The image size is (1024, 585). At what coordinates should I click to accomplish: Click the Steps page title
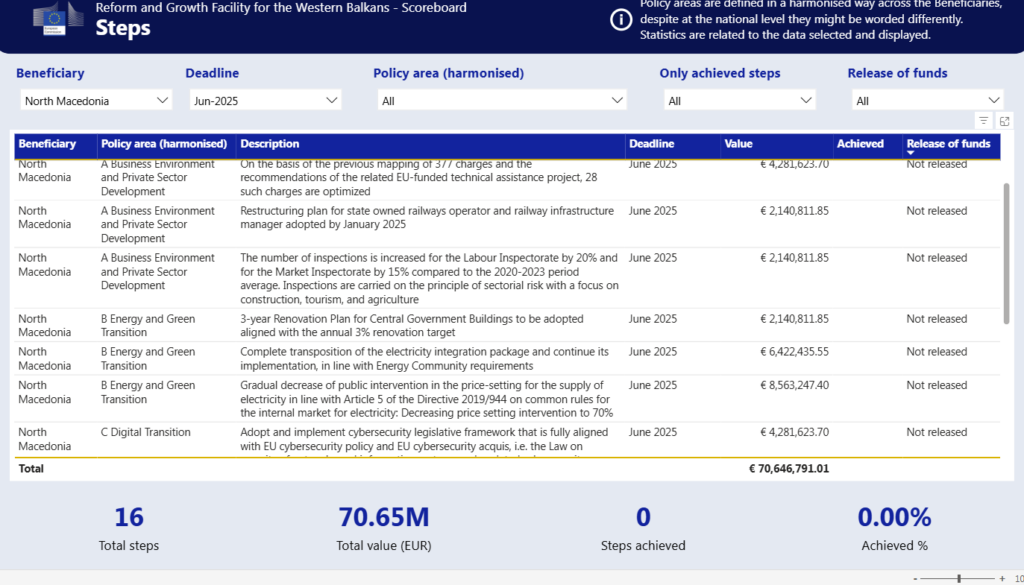point(123,28)
